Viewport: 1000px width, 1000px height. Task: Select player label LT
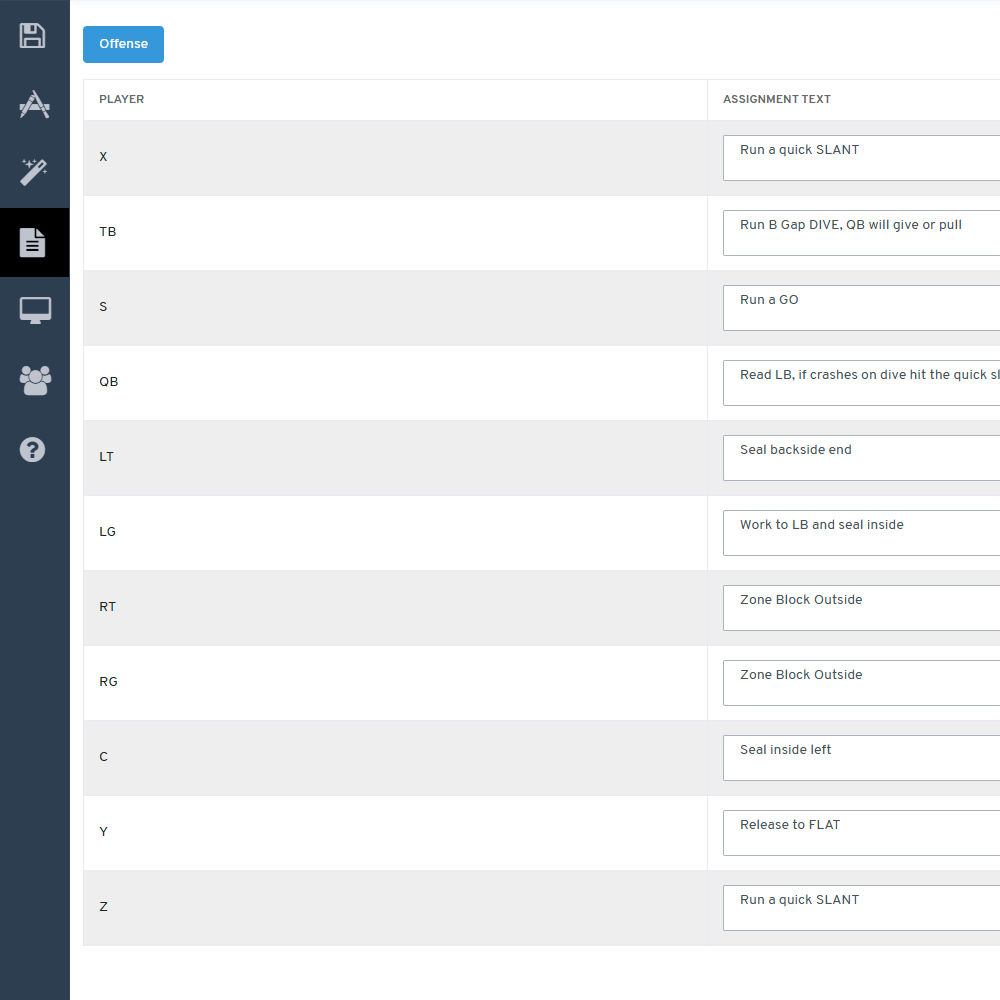(106, 457)
